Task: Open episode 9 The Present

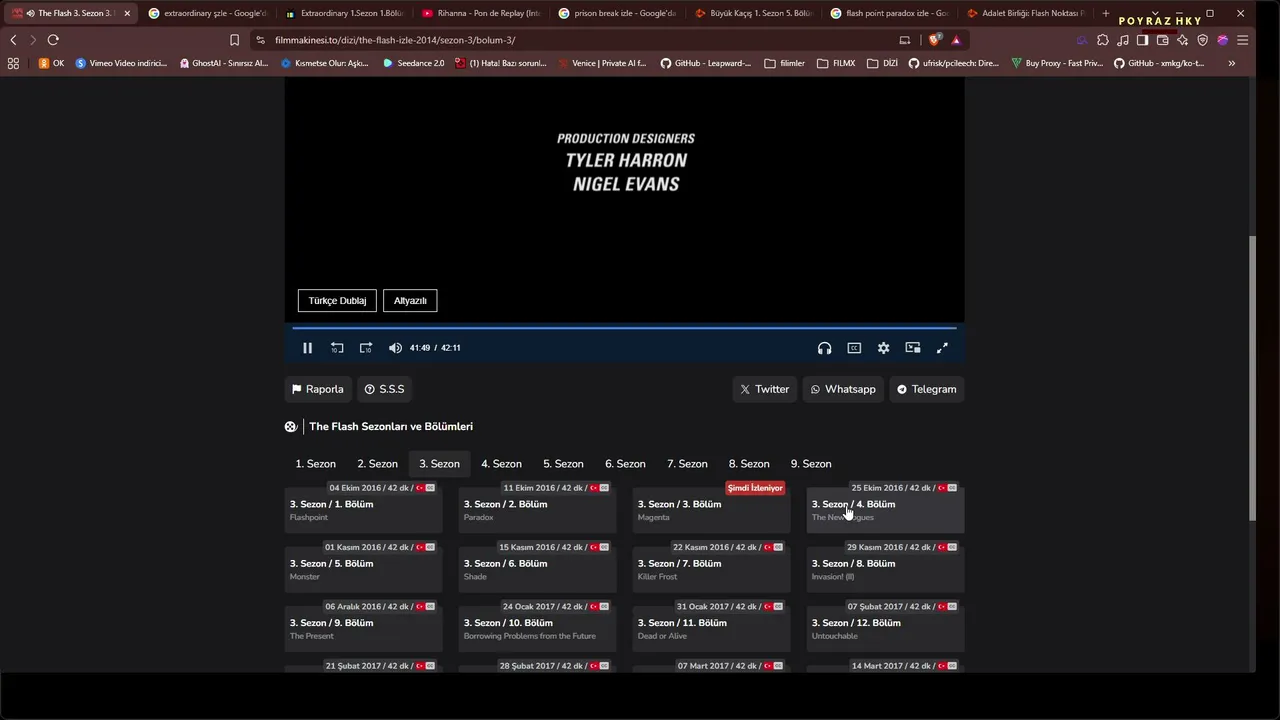Action: coord(364,628)
